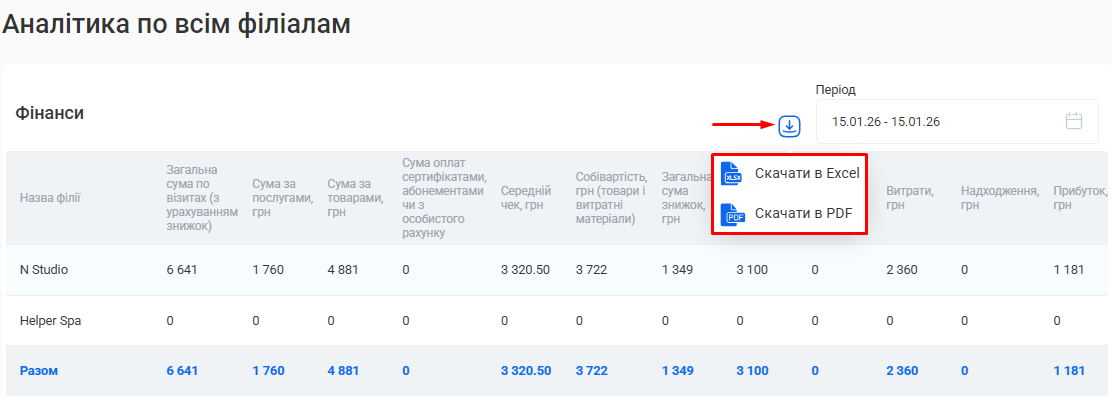Click the period field 15.01.26 - 15.01.26
The image size is (1112, 398).
tap(957, 121)
